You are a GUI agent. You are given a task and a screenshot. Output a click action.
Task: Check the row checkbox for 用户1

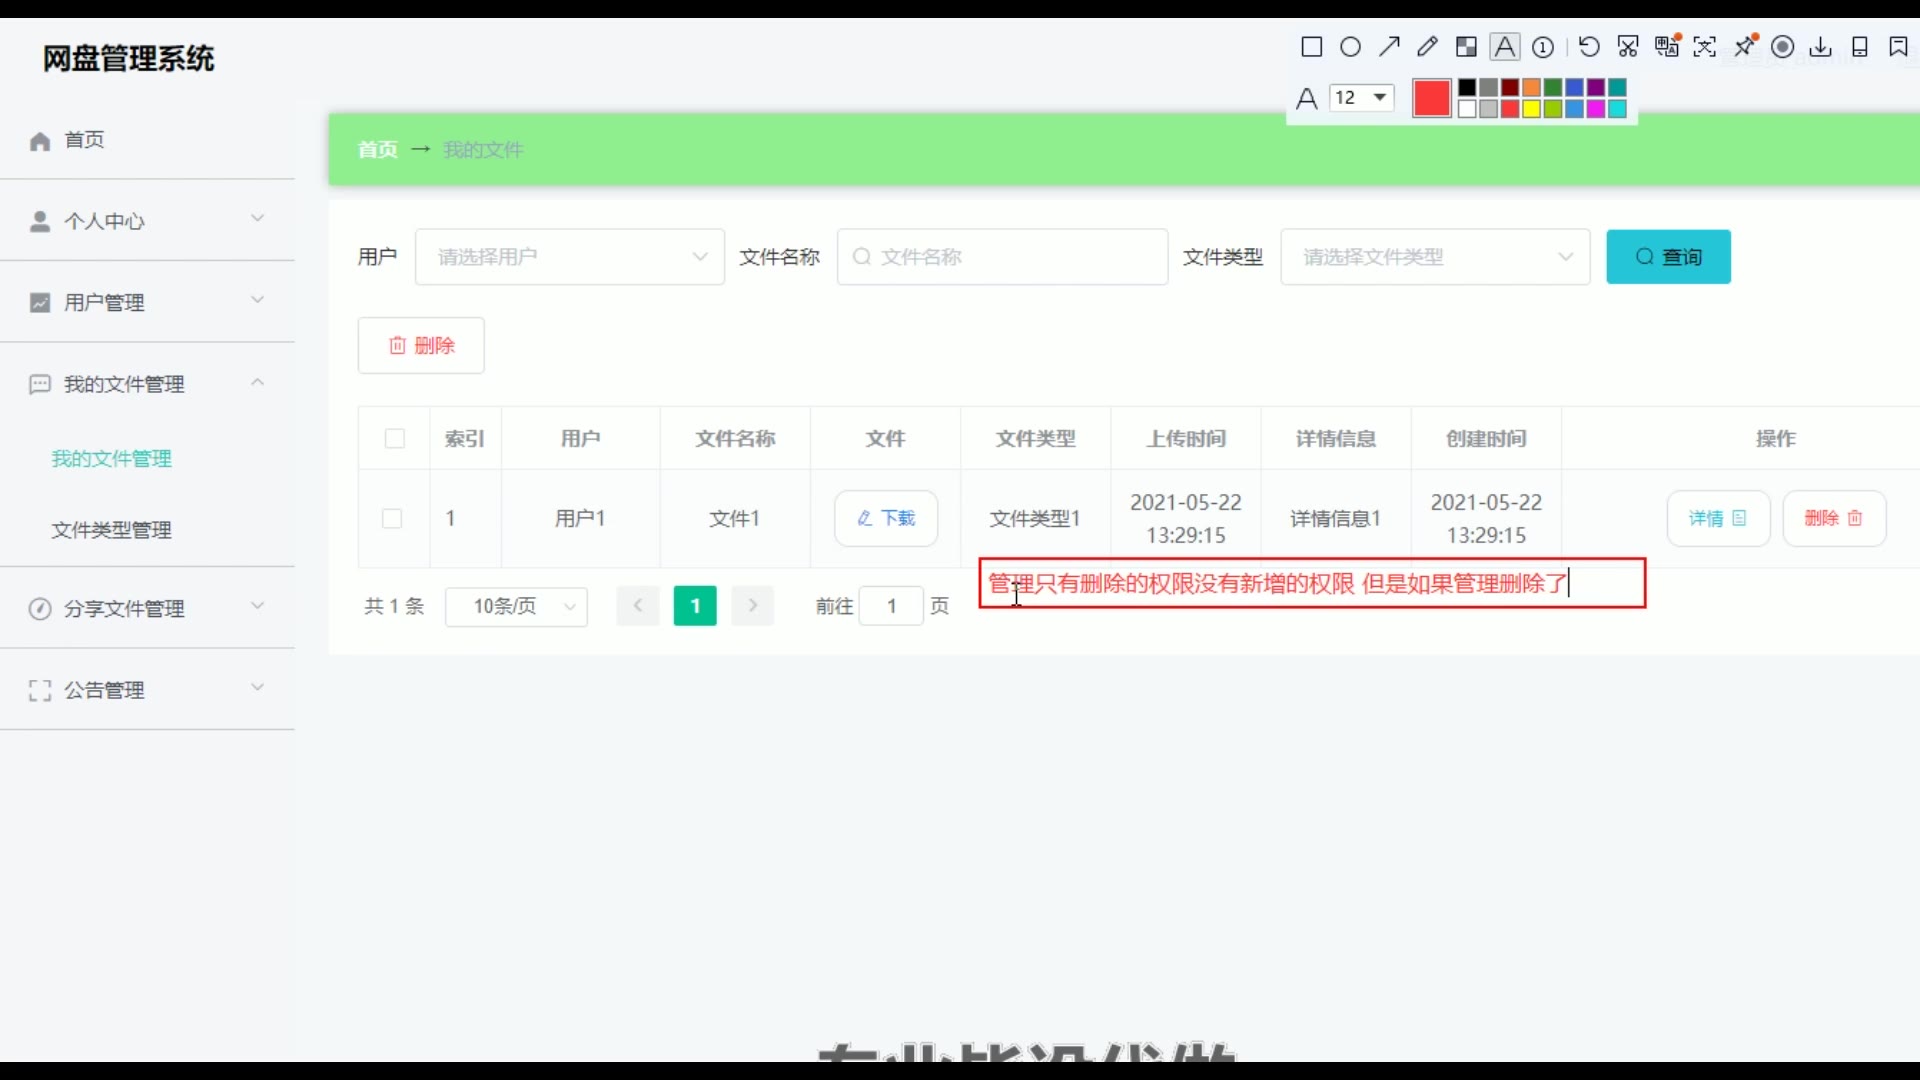click(392, 518)
